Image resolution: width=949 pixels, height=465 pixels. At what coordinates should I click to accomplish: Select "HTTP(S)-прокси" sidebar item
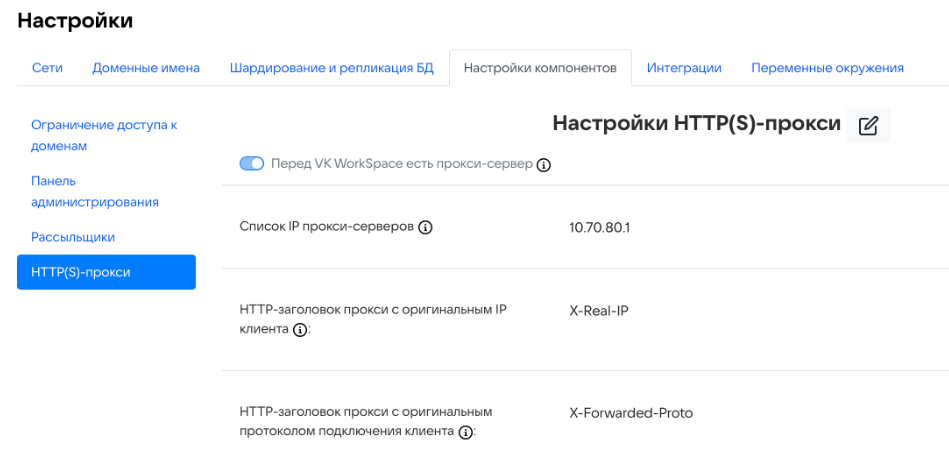(106, 272)
